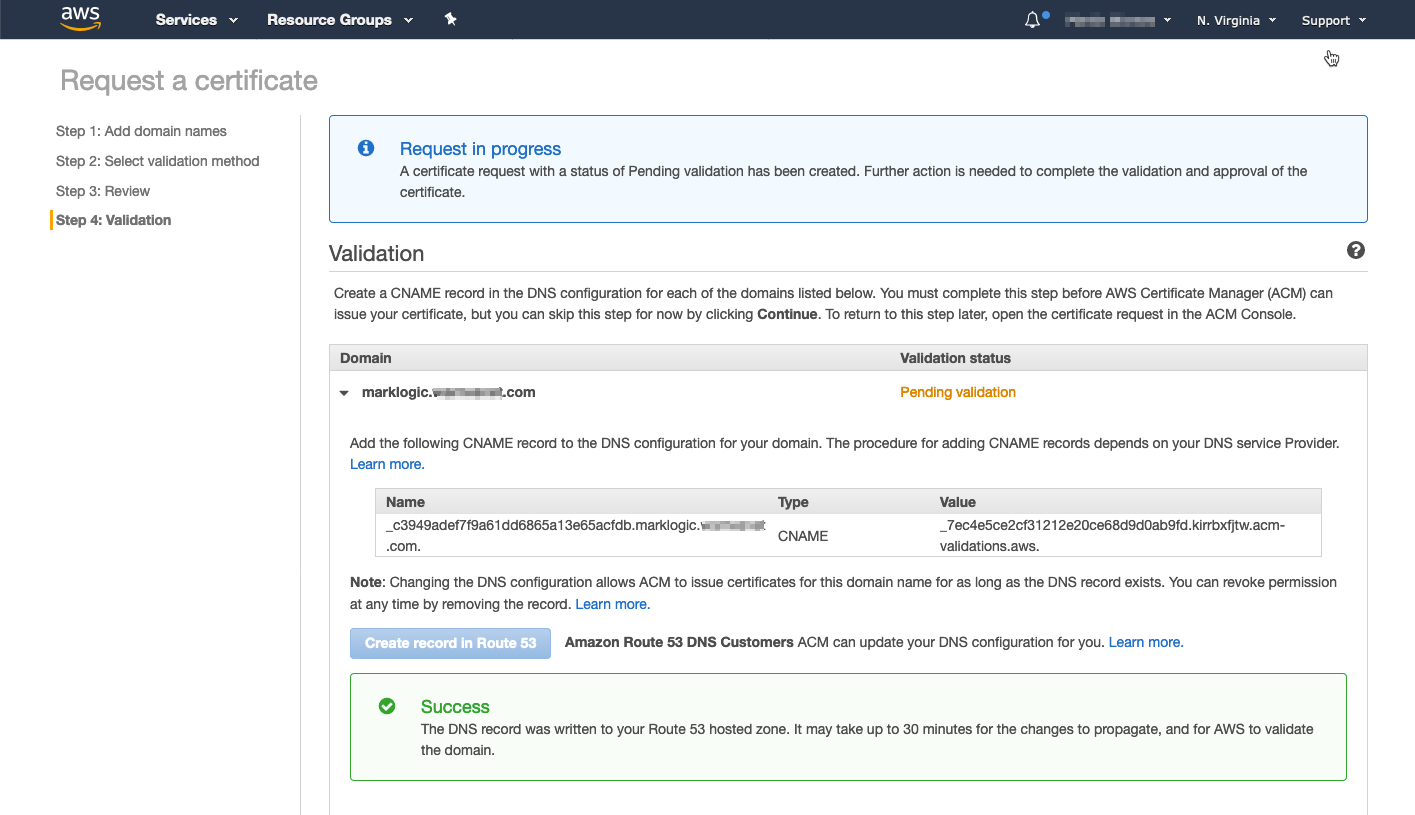
Task: Click the AWS logo home icon
Action: tap(80, 18)
